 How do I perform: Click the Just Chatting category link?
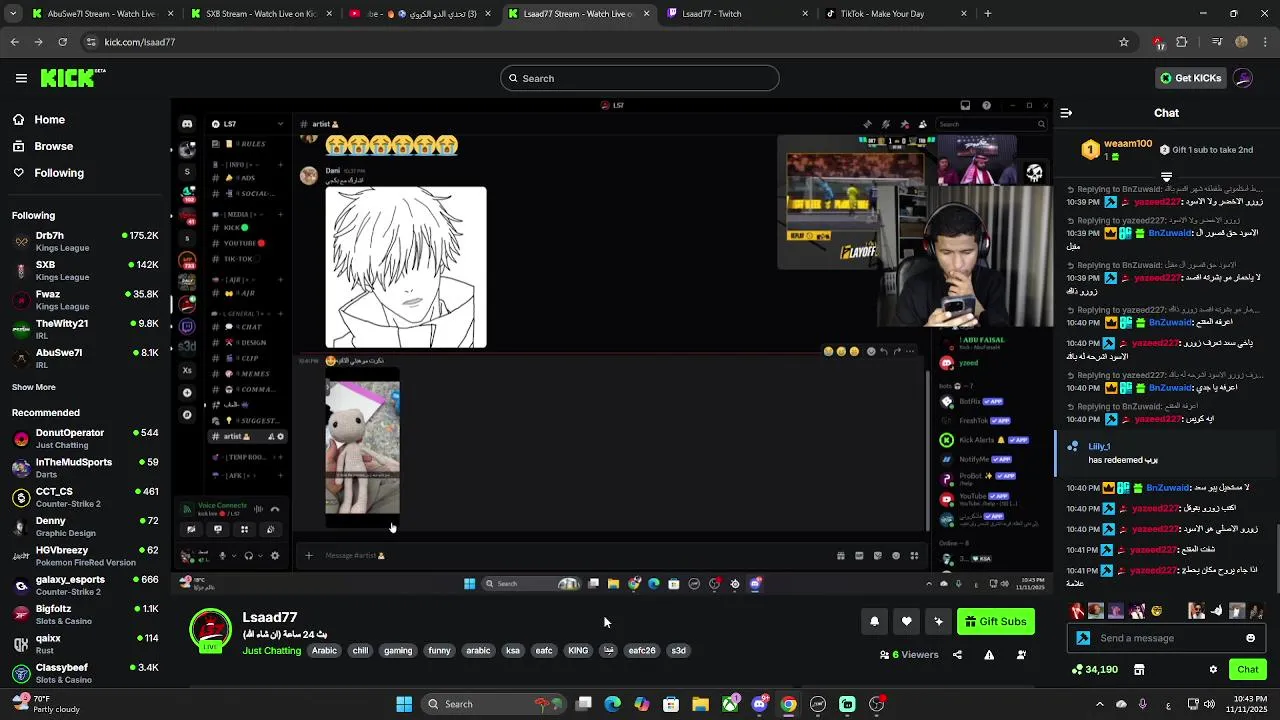272,651
